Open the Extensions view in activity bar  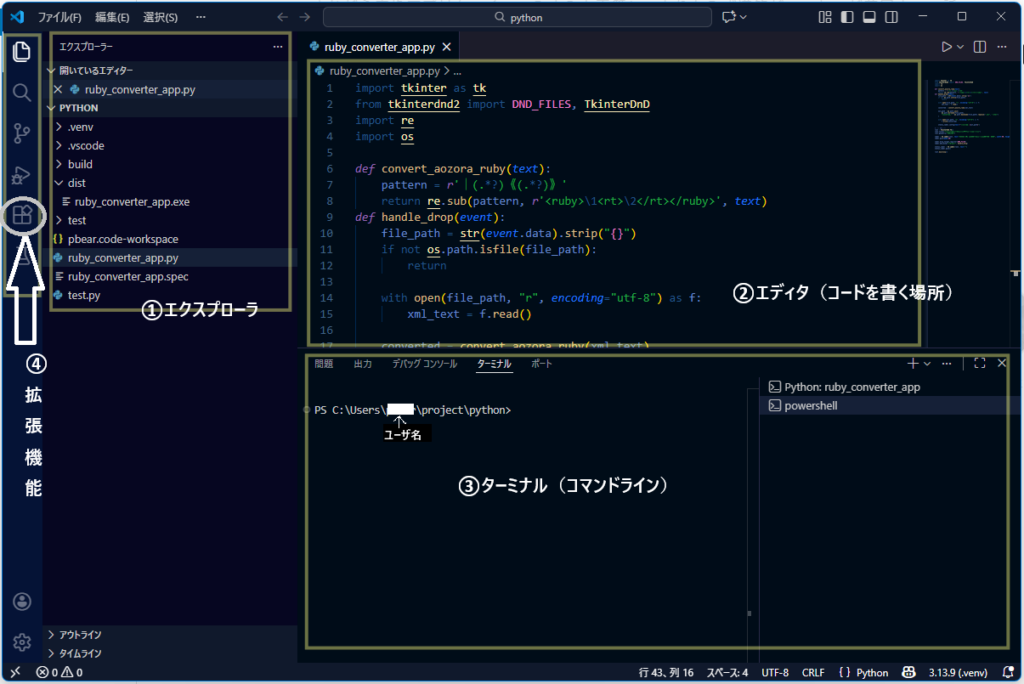pyautogui.click(x=22, y=215)
